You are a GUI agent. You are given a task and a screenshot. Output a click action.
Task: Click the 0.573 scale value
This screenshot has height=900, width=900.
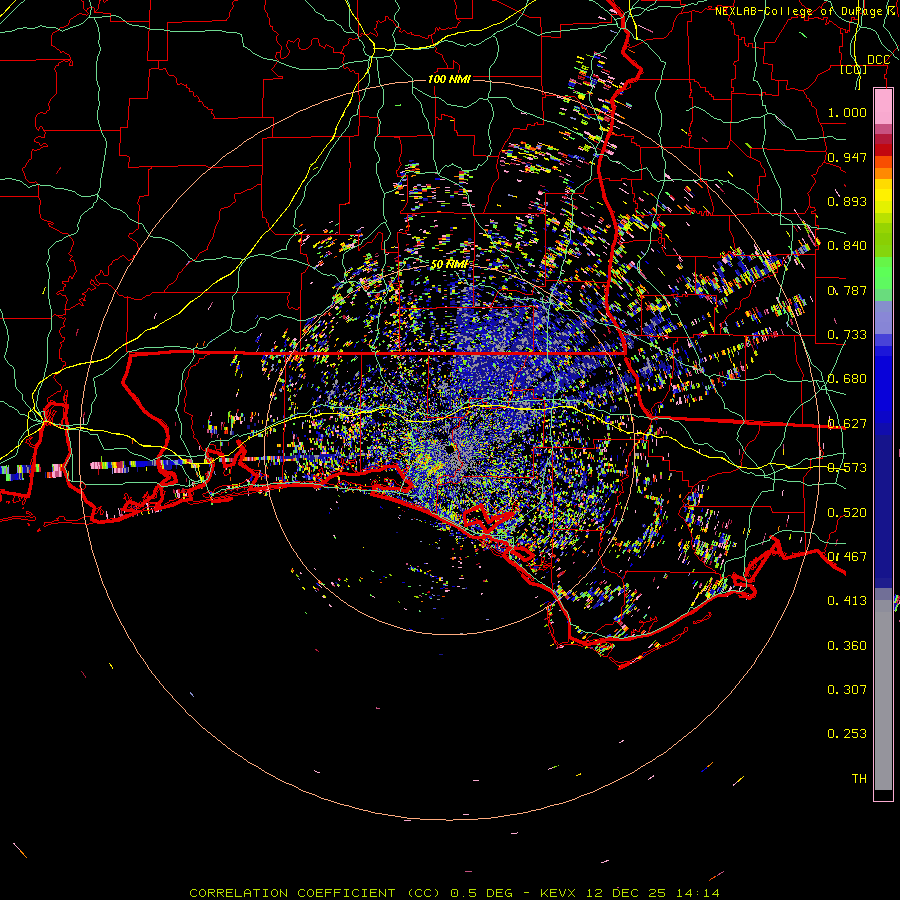847,468
